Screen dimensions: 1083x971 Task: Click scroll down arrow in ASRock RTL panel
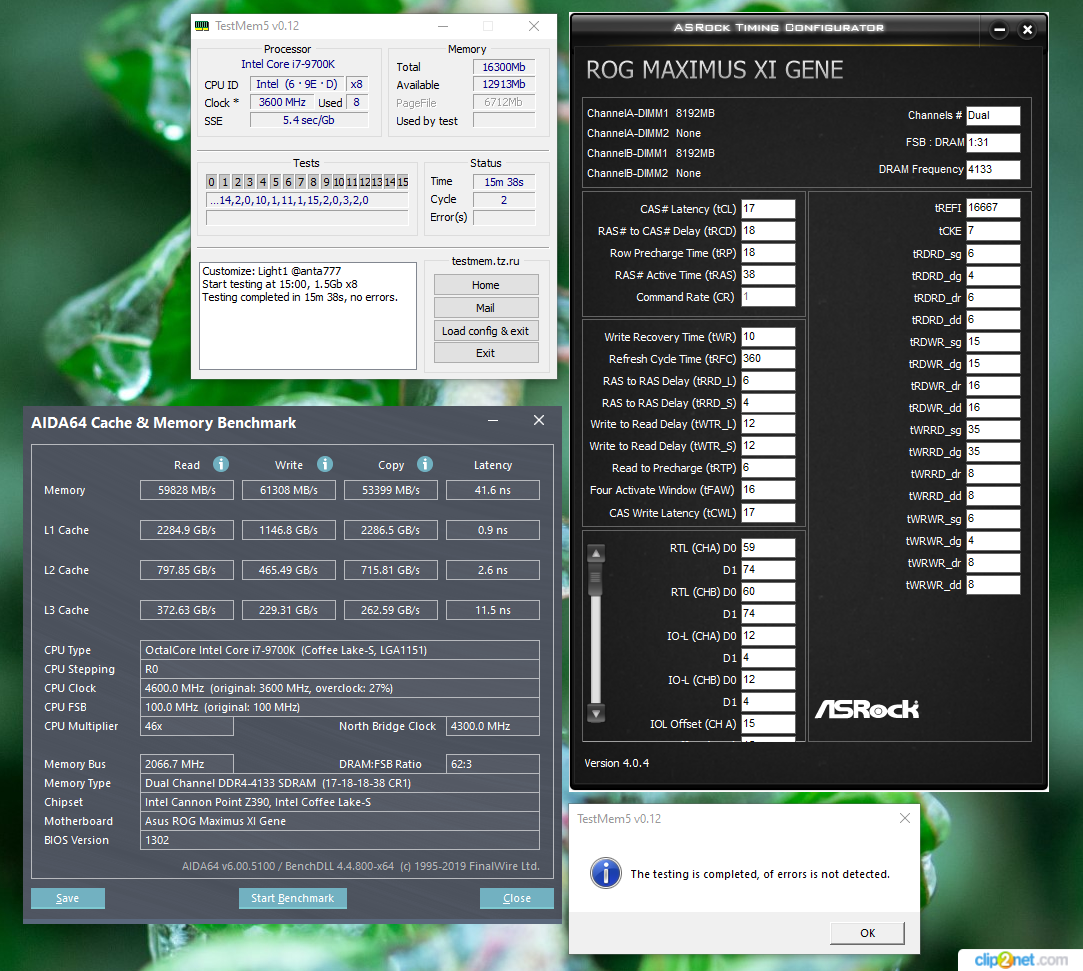(596, 712)
